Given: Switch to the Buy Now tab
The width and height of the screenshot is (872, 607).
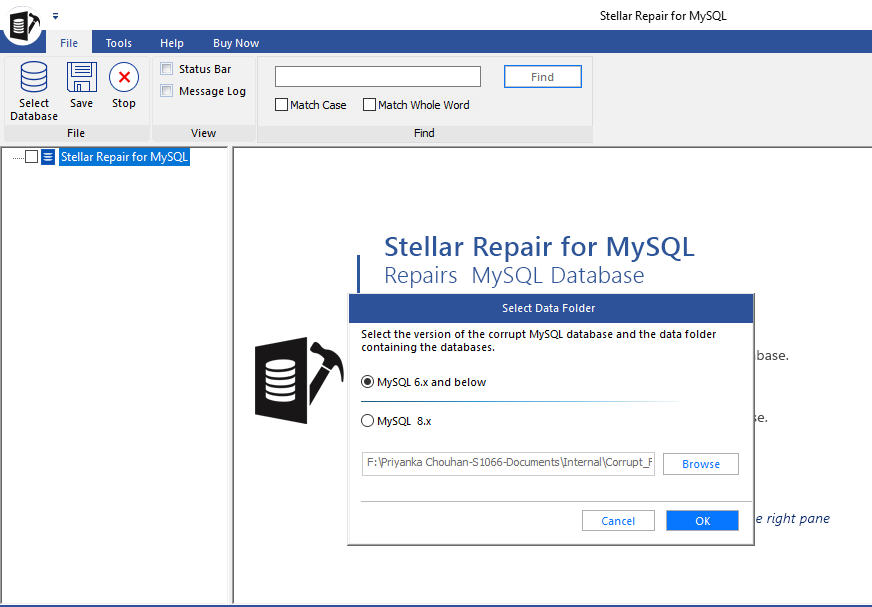Looking at the screenshot, I should tap(236, 43).
